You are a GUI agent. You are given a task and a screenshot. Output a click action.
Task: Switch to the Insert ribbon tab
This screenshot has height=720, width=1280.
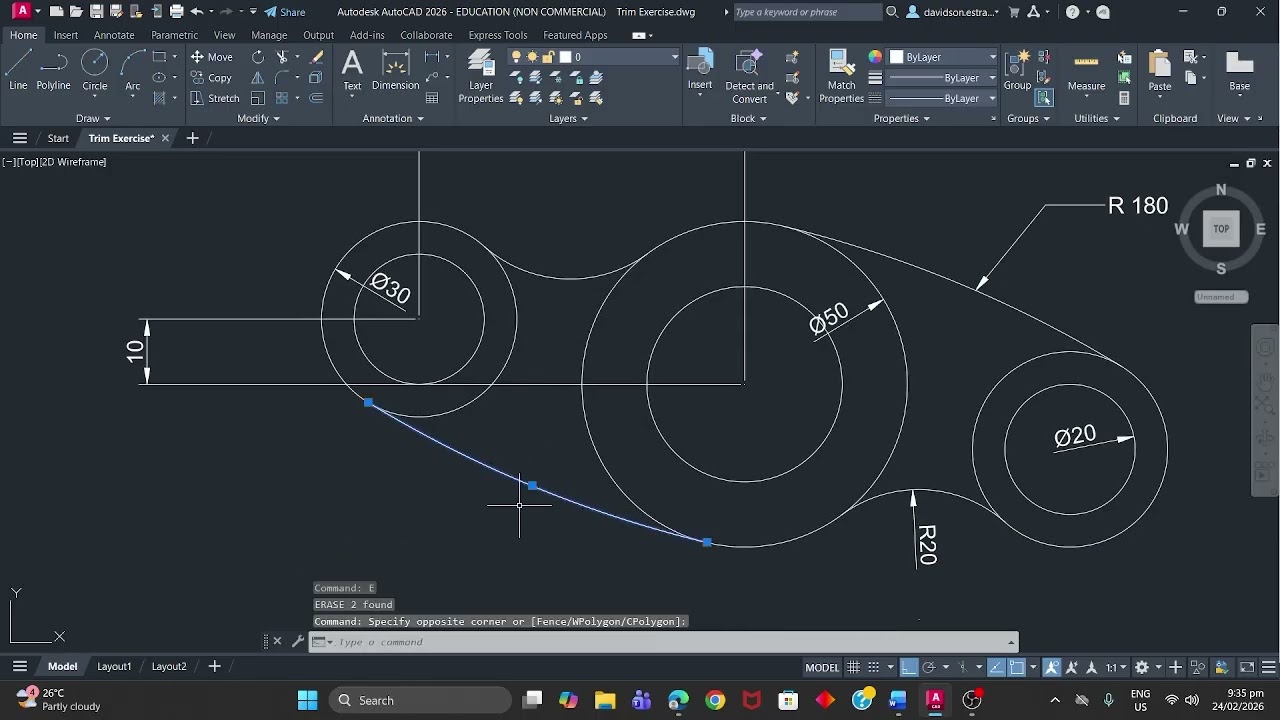tap(66, 35)
